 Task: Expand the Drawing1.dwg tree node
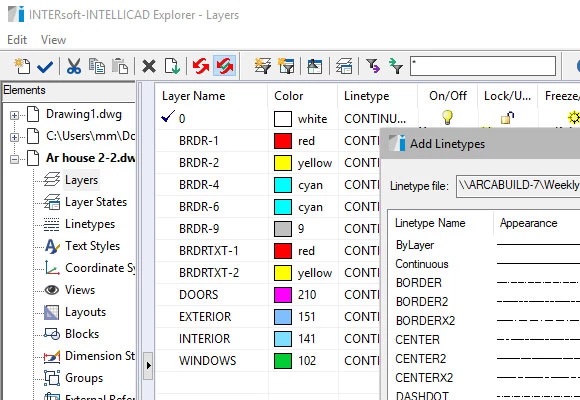14,115
